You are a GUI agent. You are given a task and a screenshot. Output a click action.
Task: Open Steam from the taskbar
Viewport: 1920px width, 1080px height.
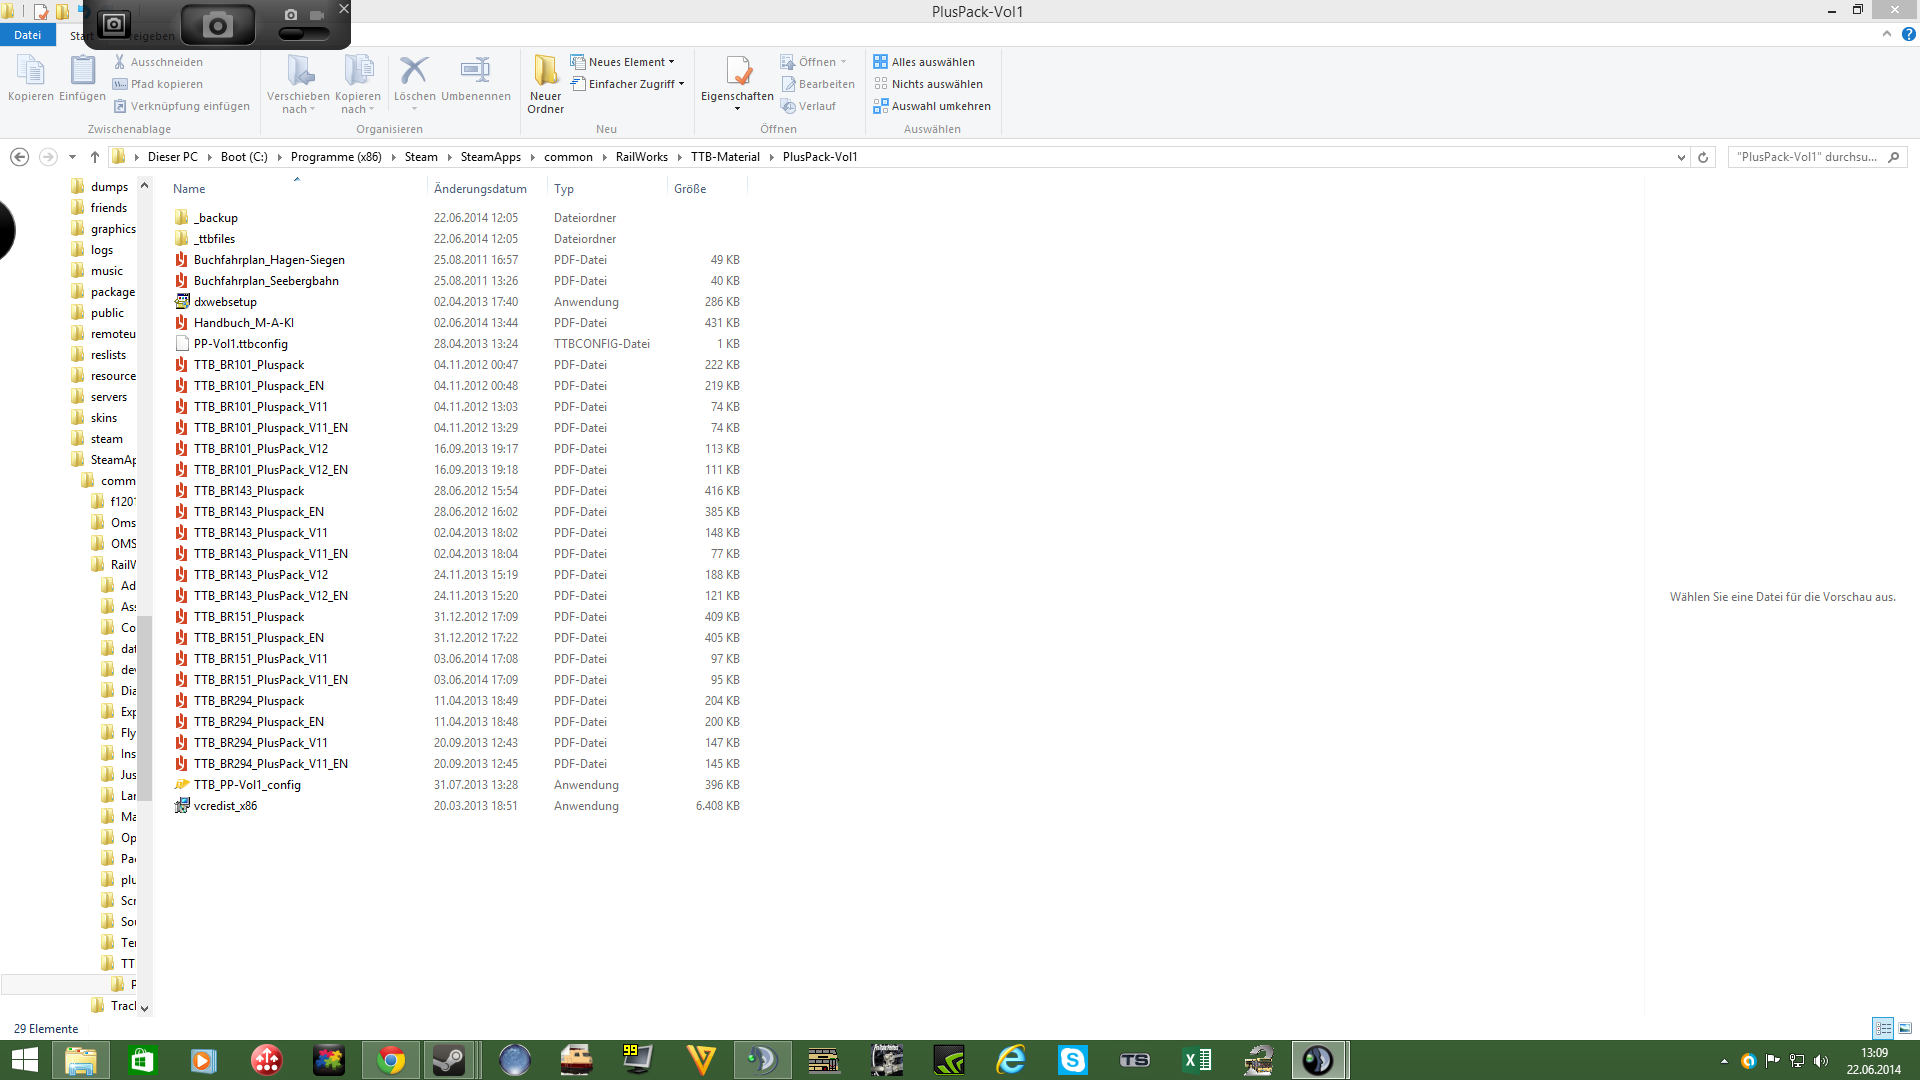[449, 1060]
